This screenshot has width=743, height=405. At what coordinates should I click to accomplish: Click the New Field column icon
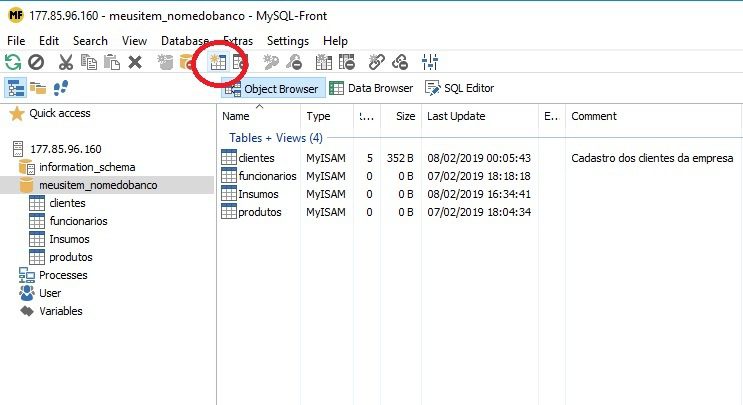pos(324,62)
